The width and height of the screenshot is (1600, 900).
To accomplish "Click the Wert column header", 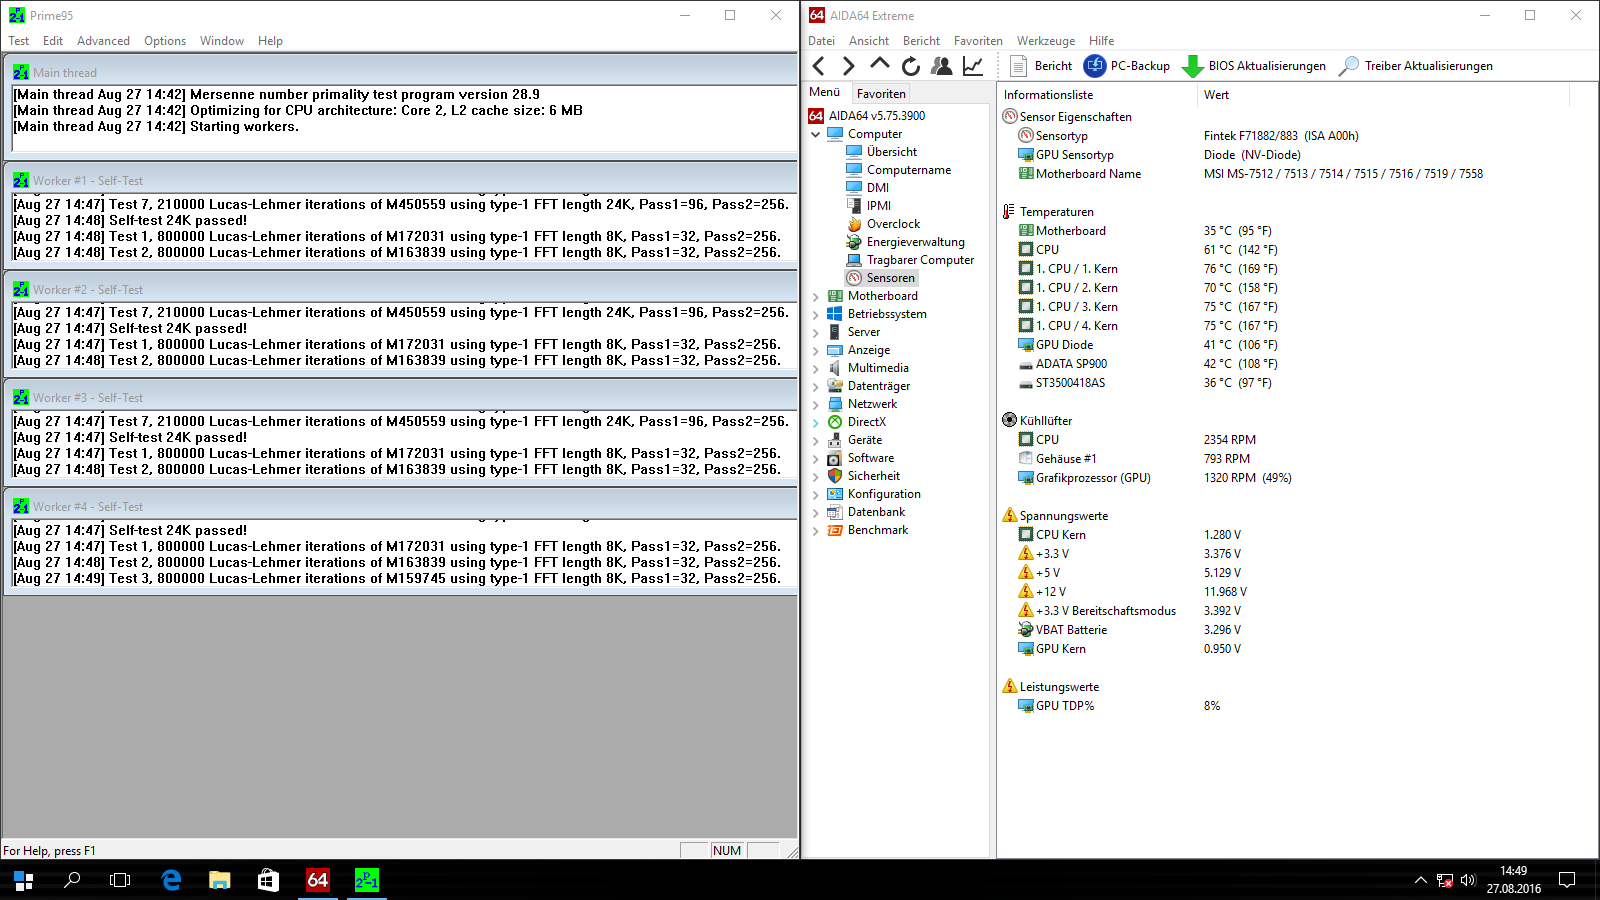I will (x=1384, y=95).
